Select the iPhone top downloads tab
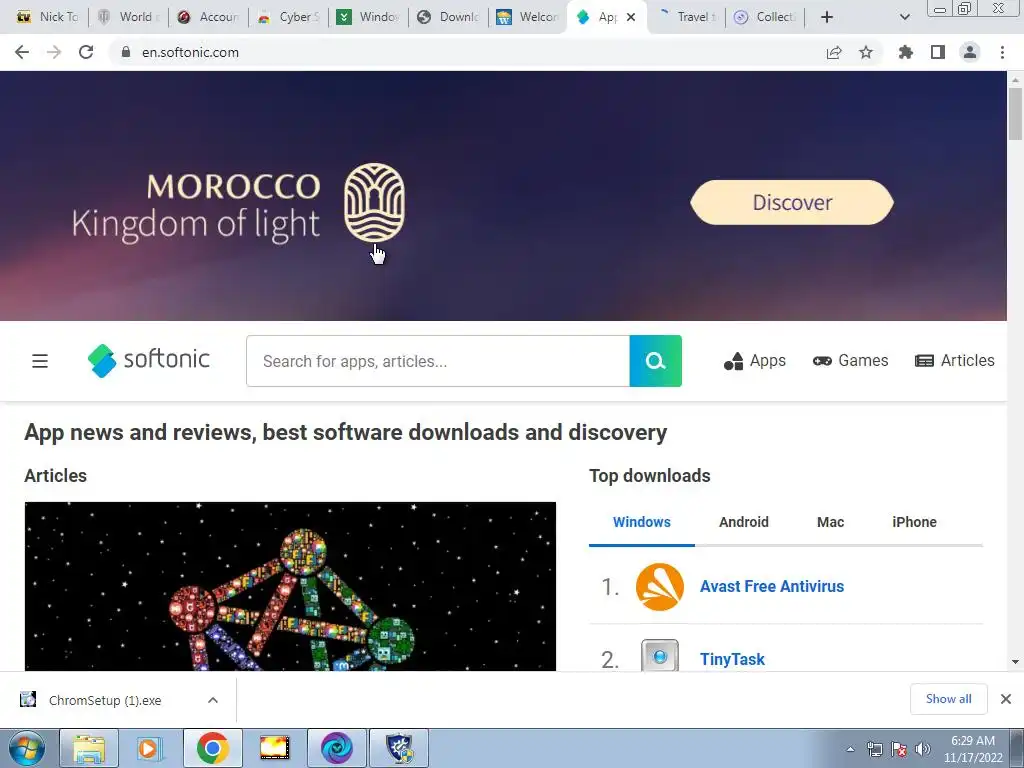This screenshot has width=1024, height=768. point(914,522)
